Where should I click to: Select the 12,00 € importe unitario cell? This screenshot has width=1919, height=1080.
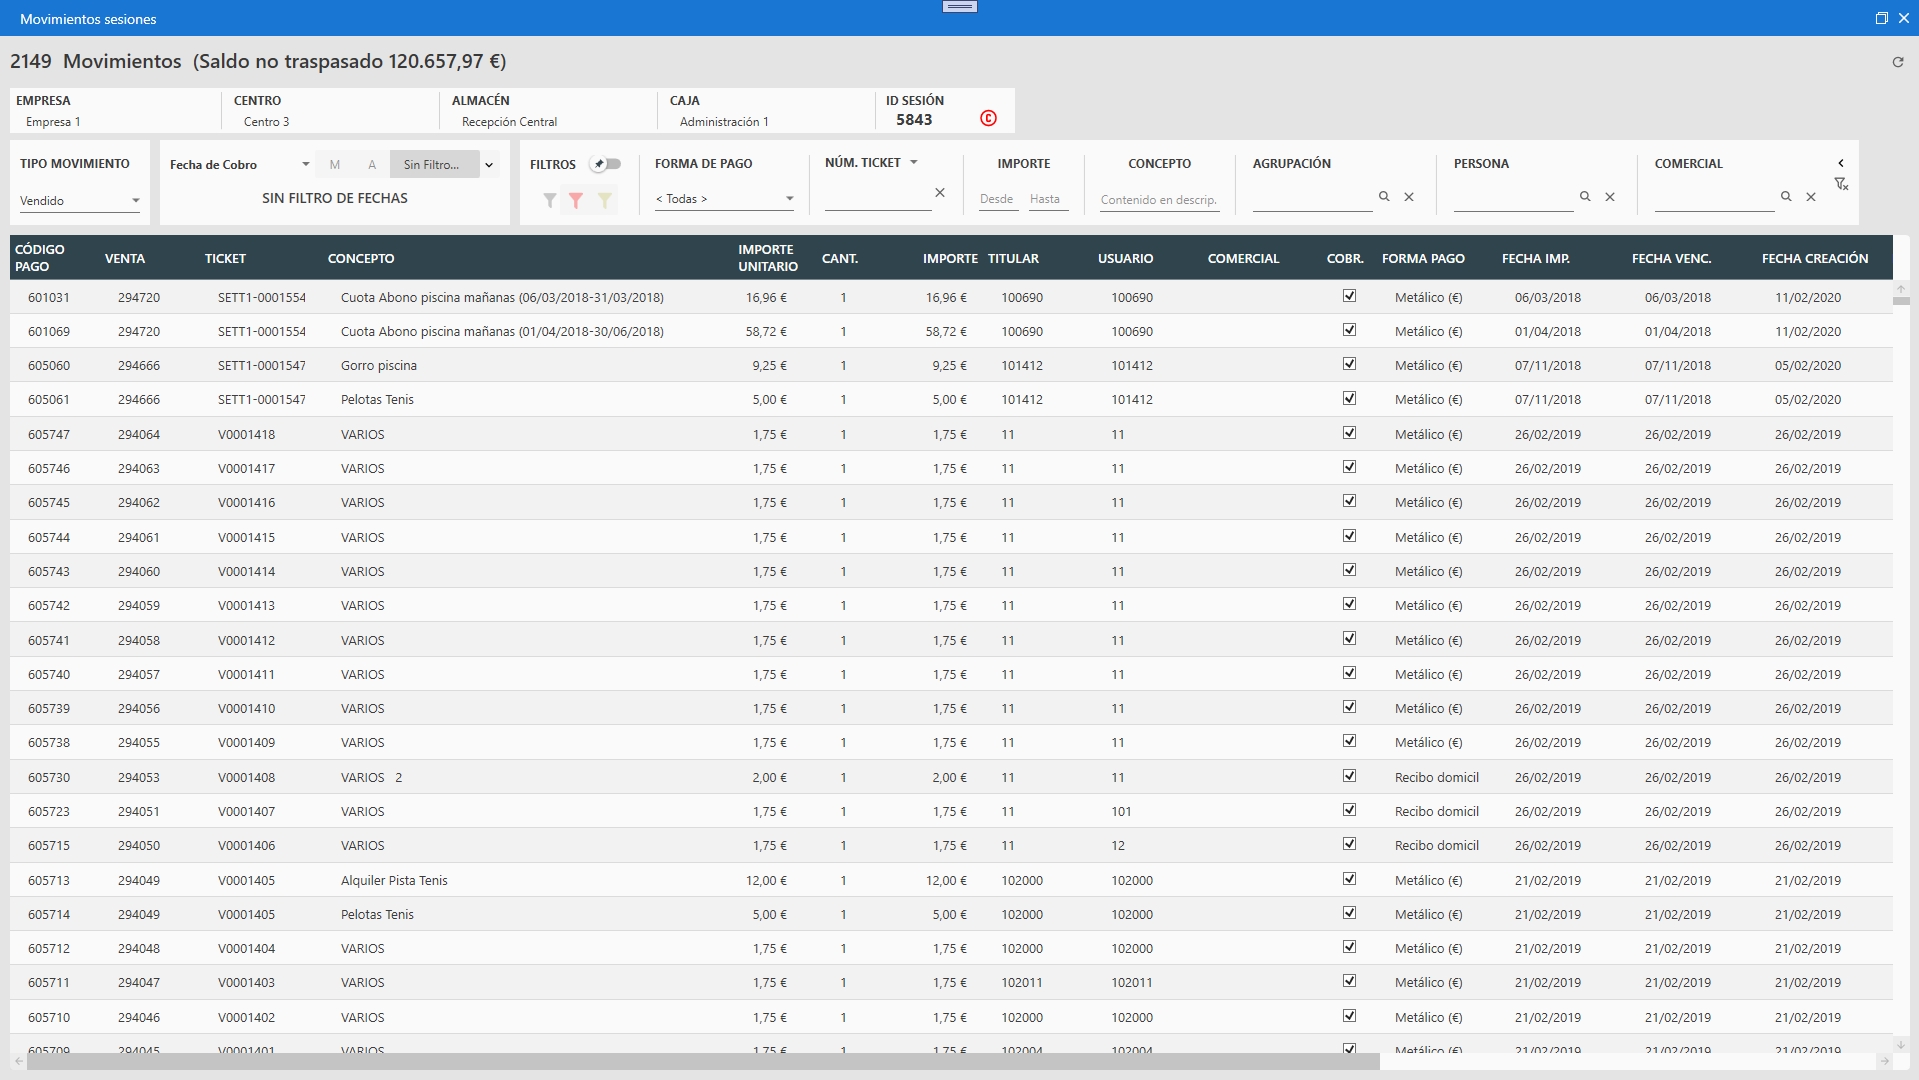coord(766,880)
